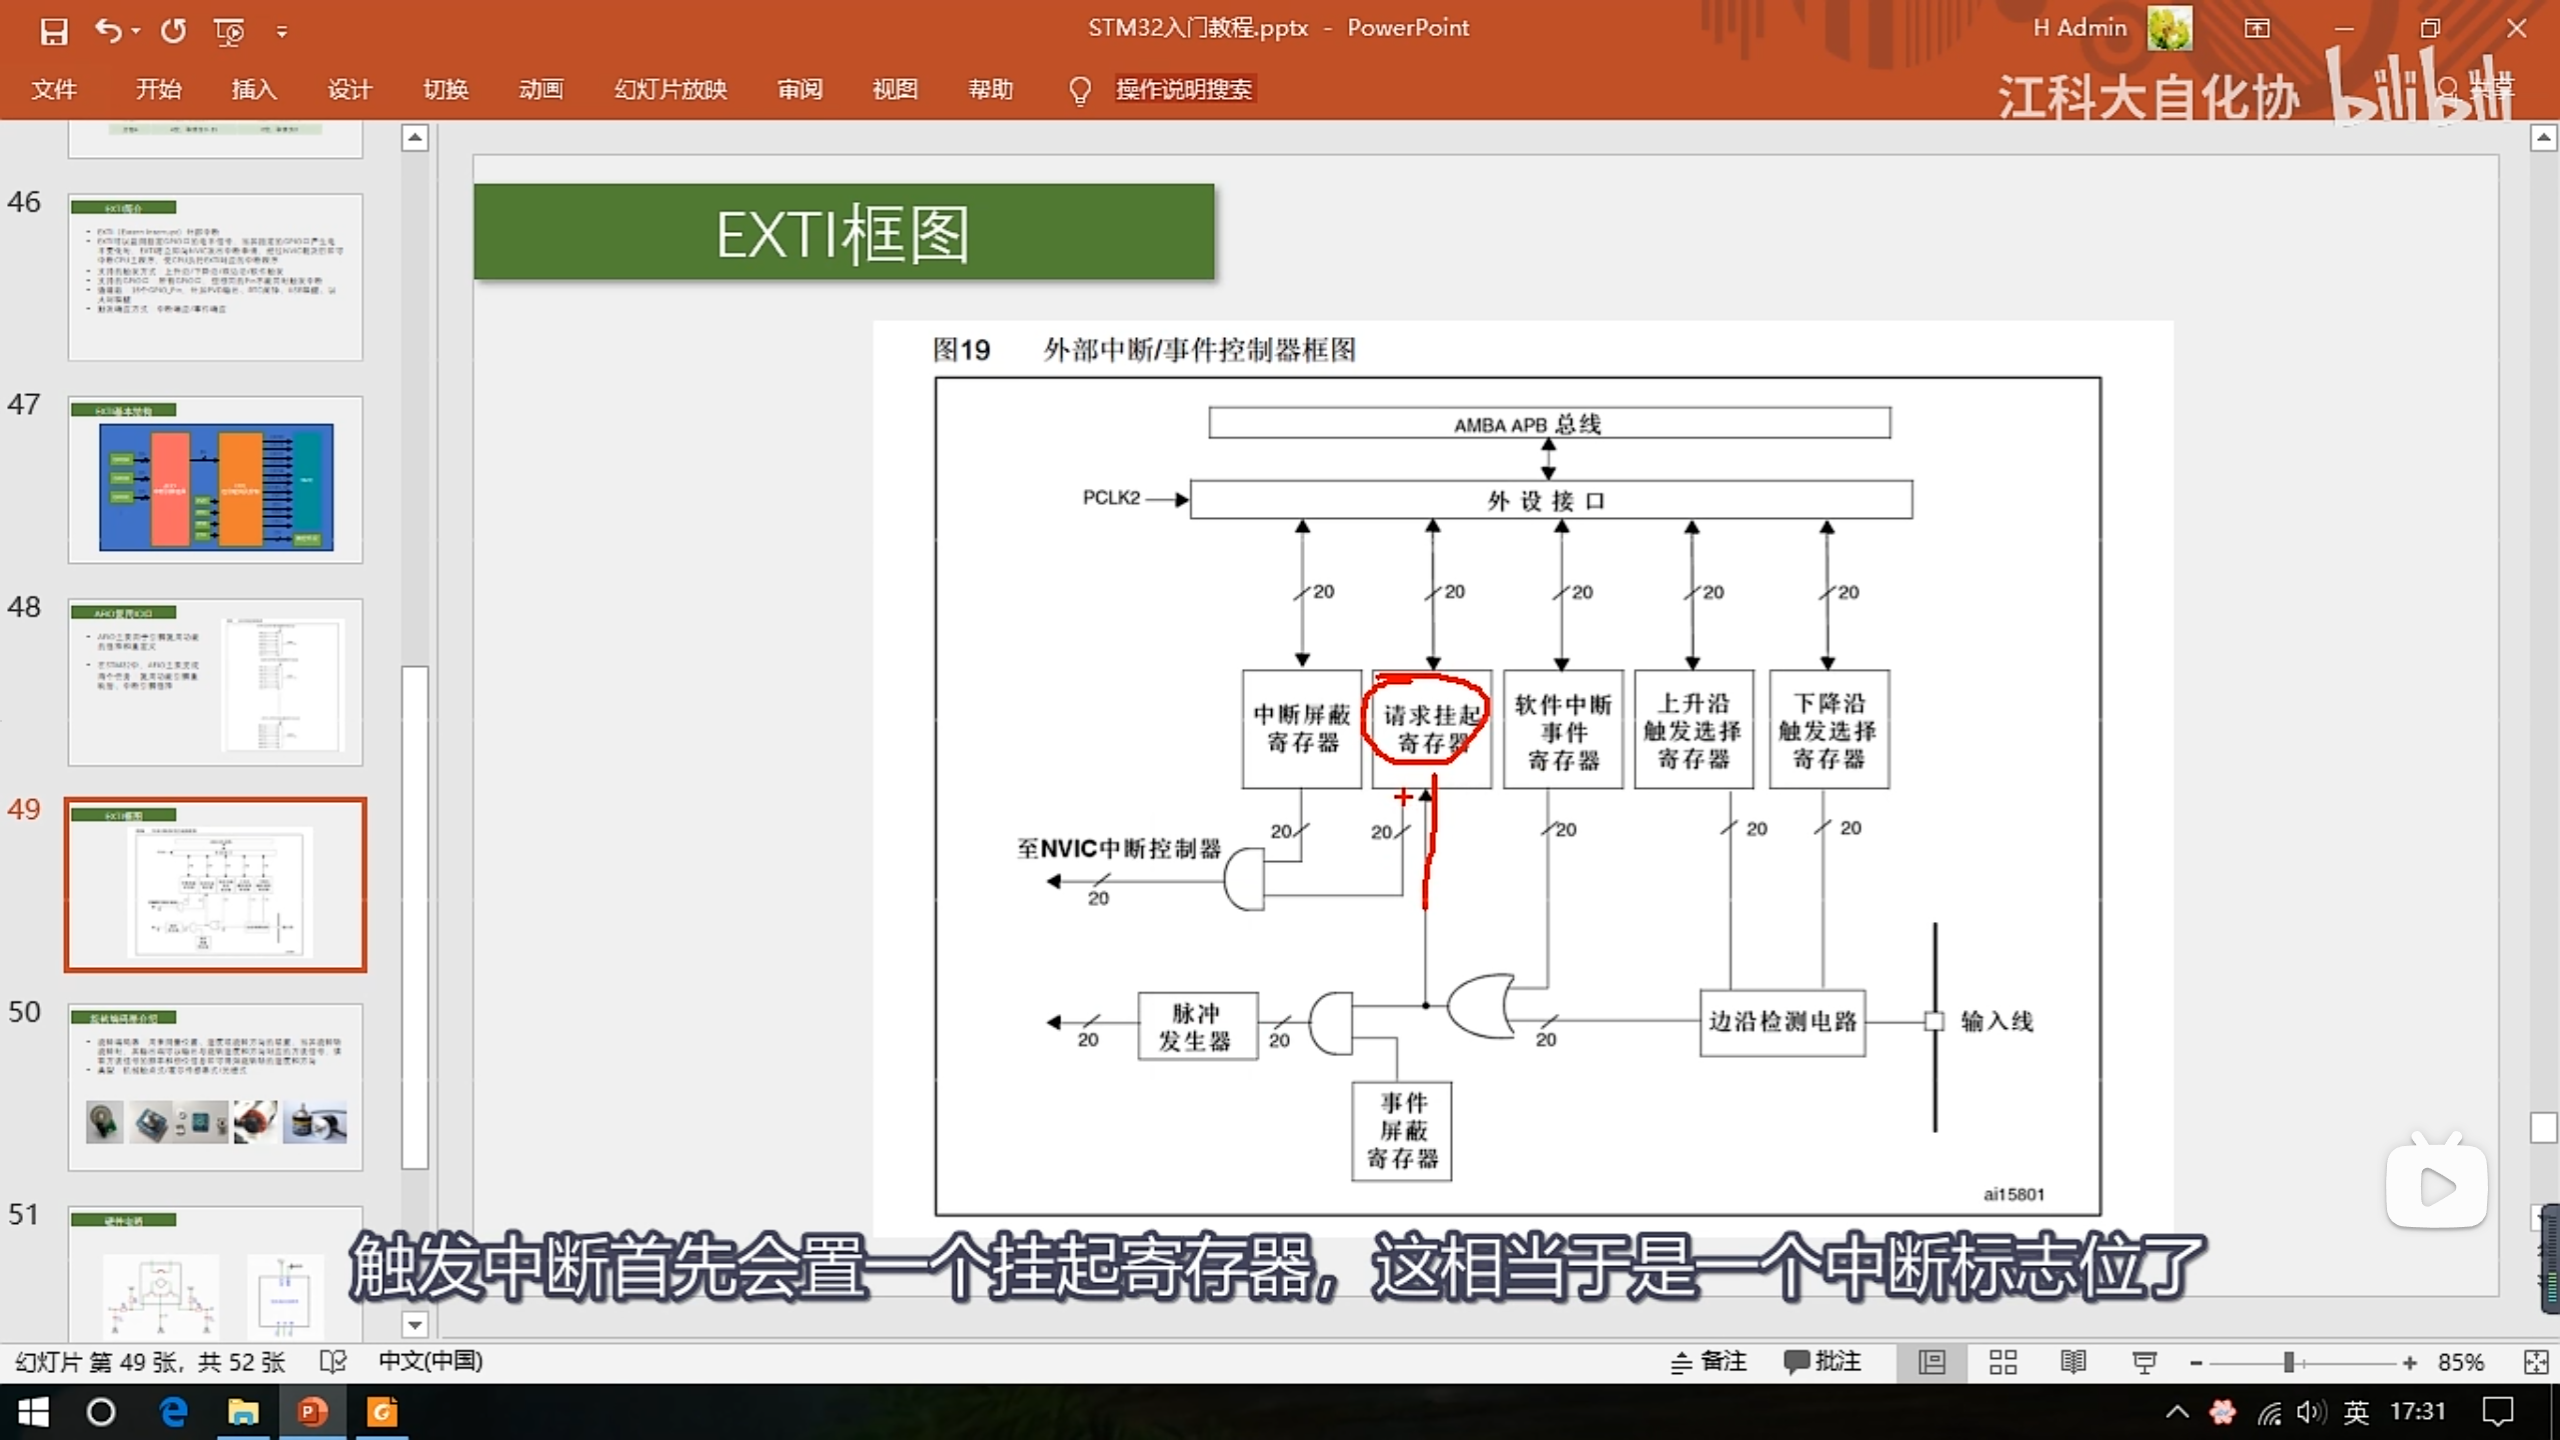Start Slide Show view from status bar
Image resolution: width=2560 pixels, height=1440 pixels.
tap(2144, 1362)
